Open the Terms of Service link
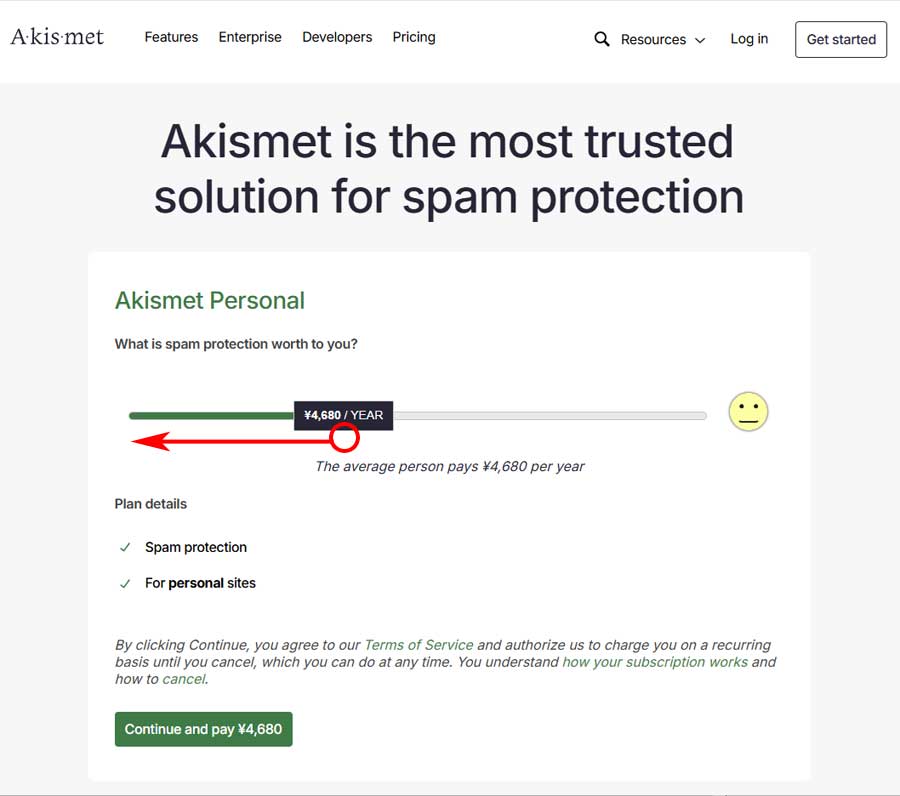The height and width of the screenshot is (796, 900). (x=418, y=644)
